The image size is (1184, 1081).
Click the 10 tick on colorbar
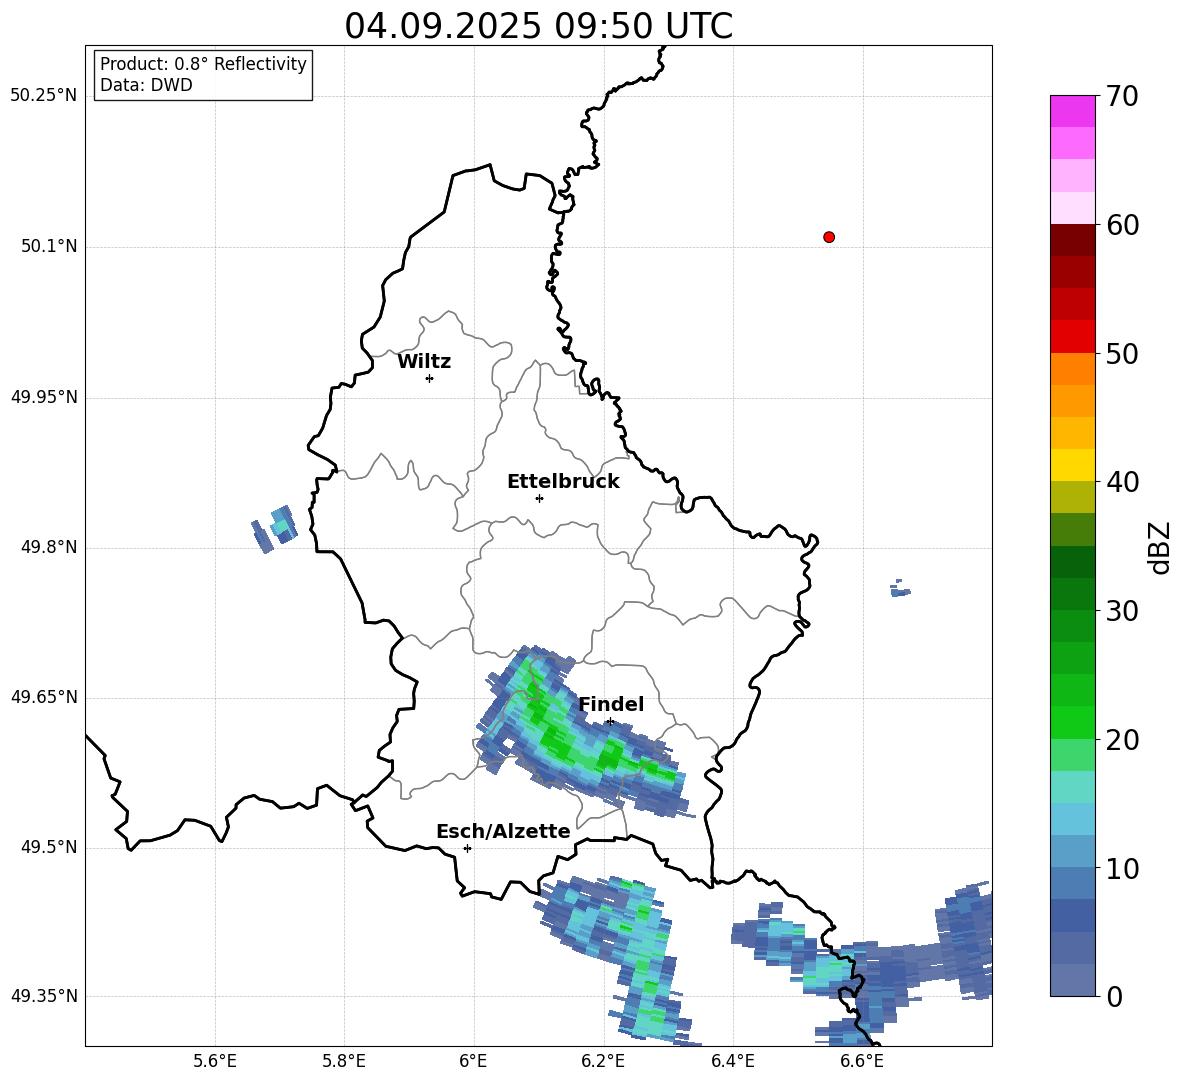pos(1122,868)
